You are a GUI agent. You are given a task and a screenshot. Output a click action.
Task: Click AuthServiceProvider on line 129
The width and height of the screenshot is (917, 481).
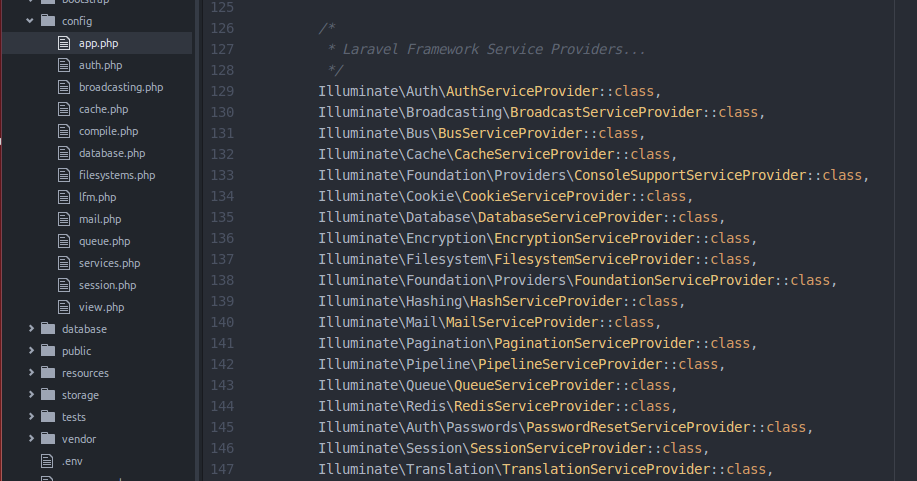point(522,91)
